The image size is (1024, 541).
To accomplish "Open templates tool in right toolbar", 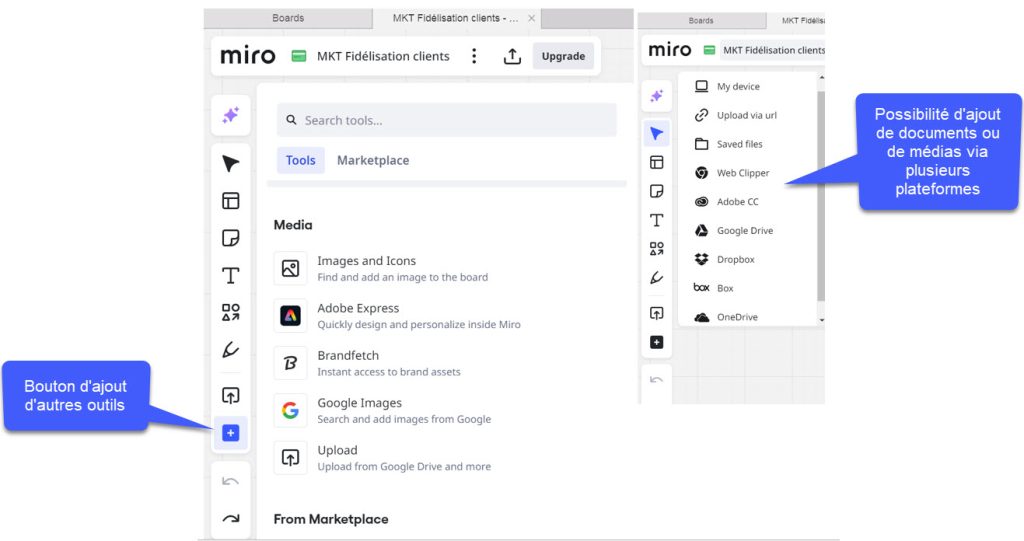I will (x=656, y=162).
